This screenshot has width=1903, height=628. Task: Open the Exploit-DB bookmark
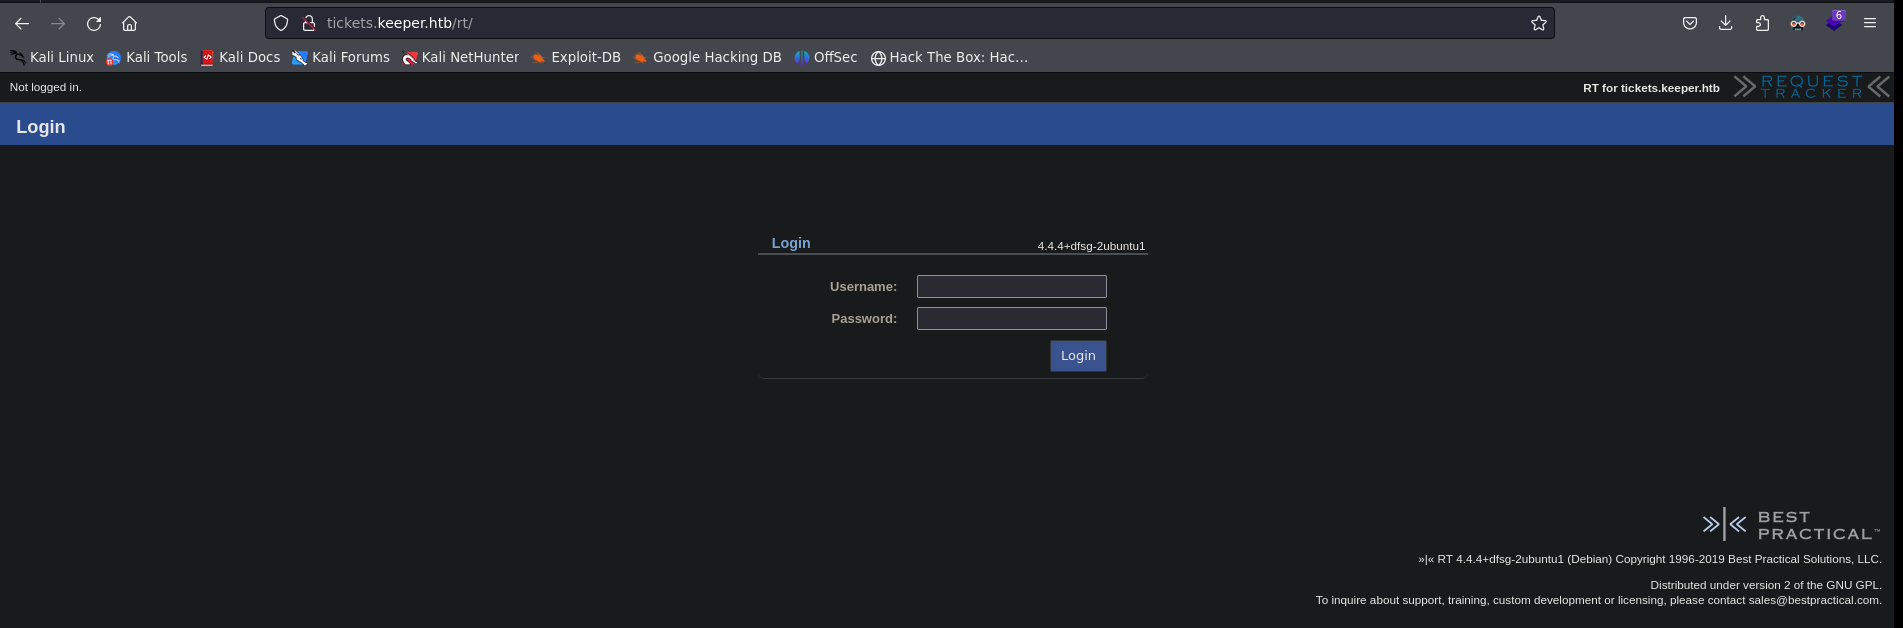click(576, 58)
